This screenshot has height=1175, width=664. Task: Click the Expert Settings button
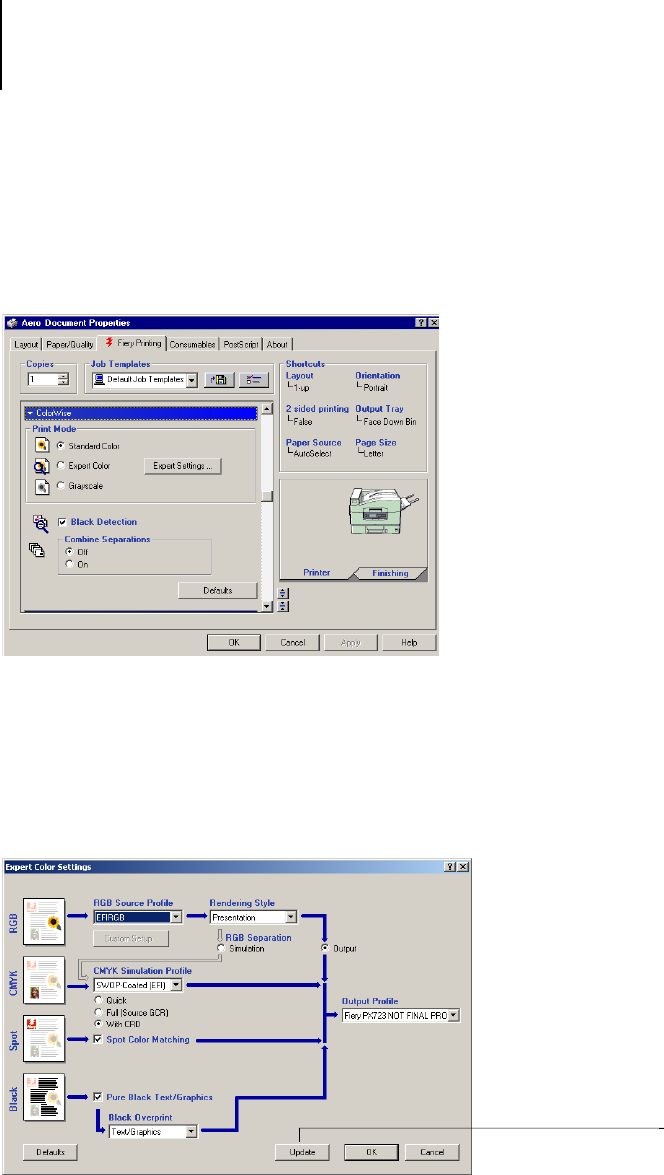pos(183,466)
